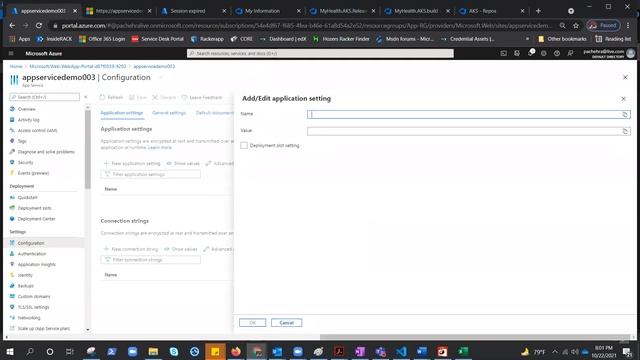Reload the page with browser refresh
The height and width of the screenshot is (360, 640).
tap(39, 25)
